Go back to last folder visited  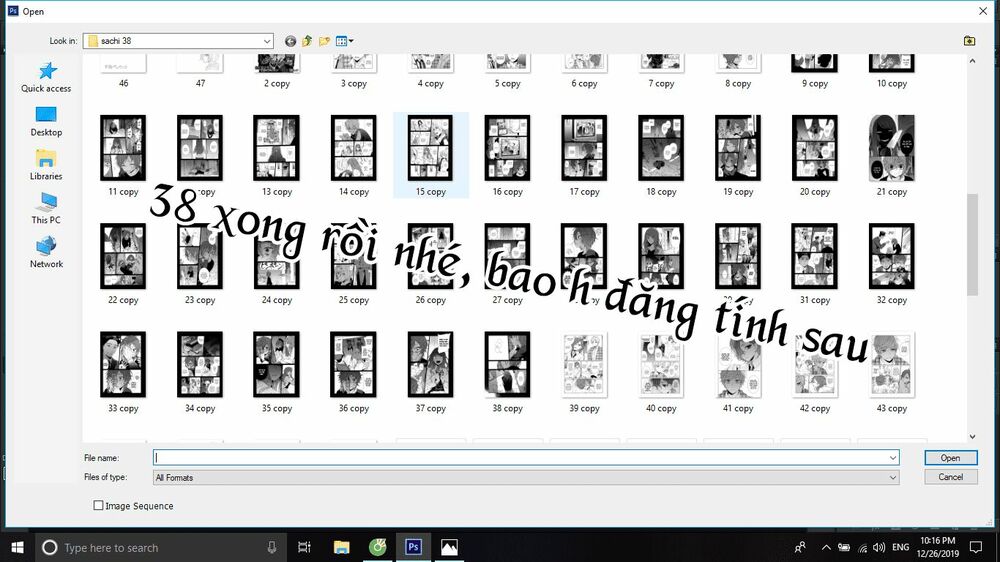pos(290,41)
